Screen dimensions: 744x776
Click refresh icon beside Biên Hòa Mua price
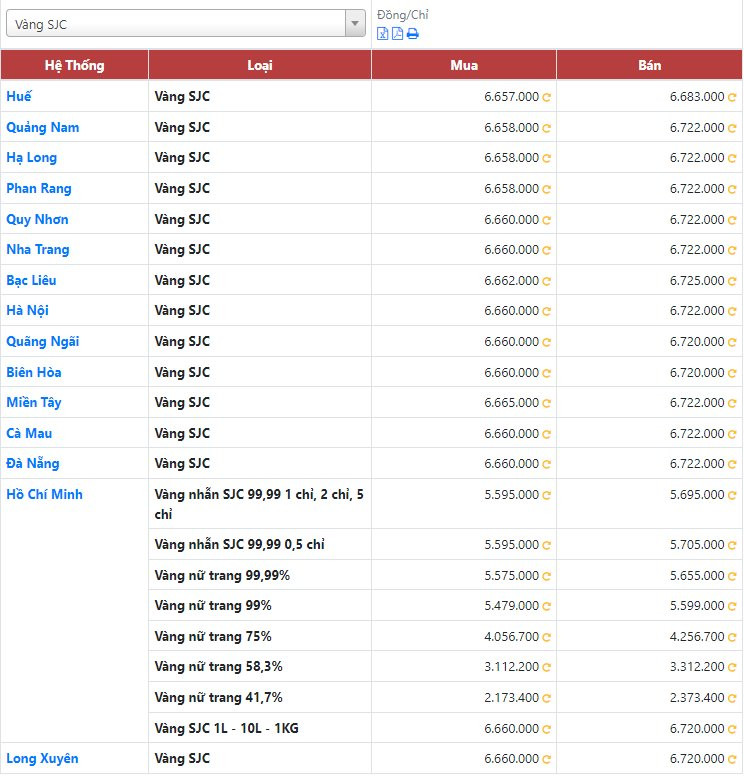point(546,373)
